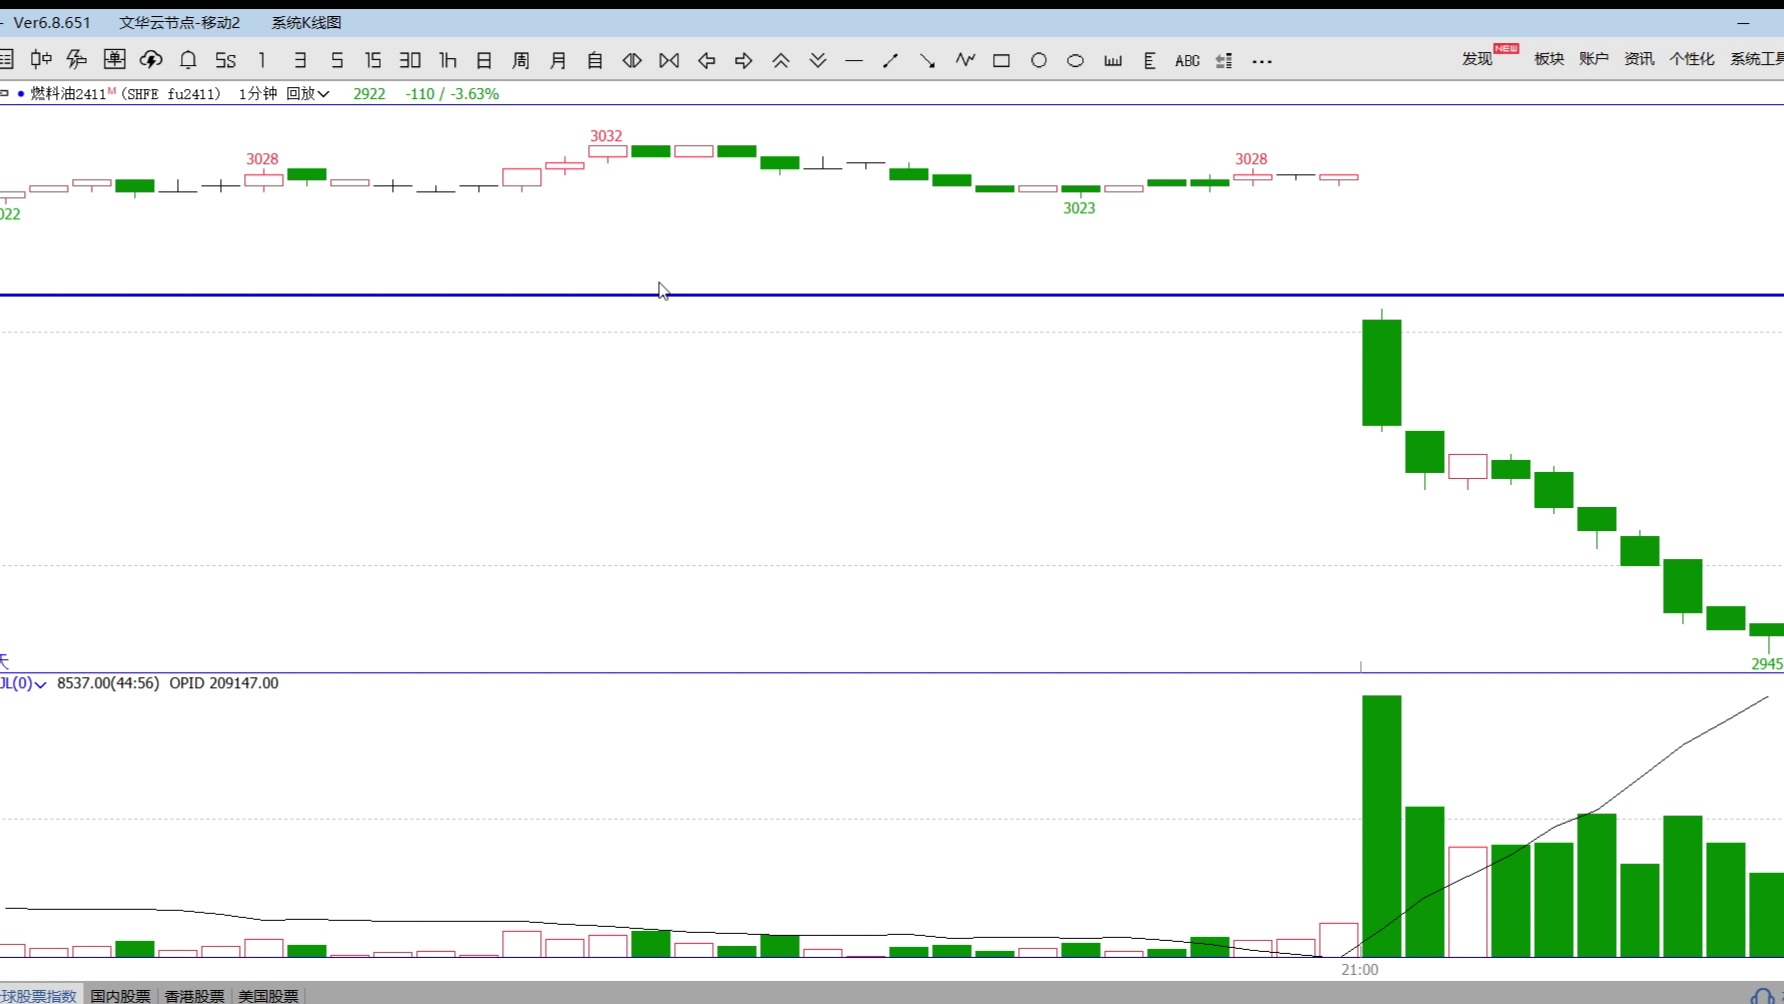Select the arrow line drawing tool

tap(927, 60)
